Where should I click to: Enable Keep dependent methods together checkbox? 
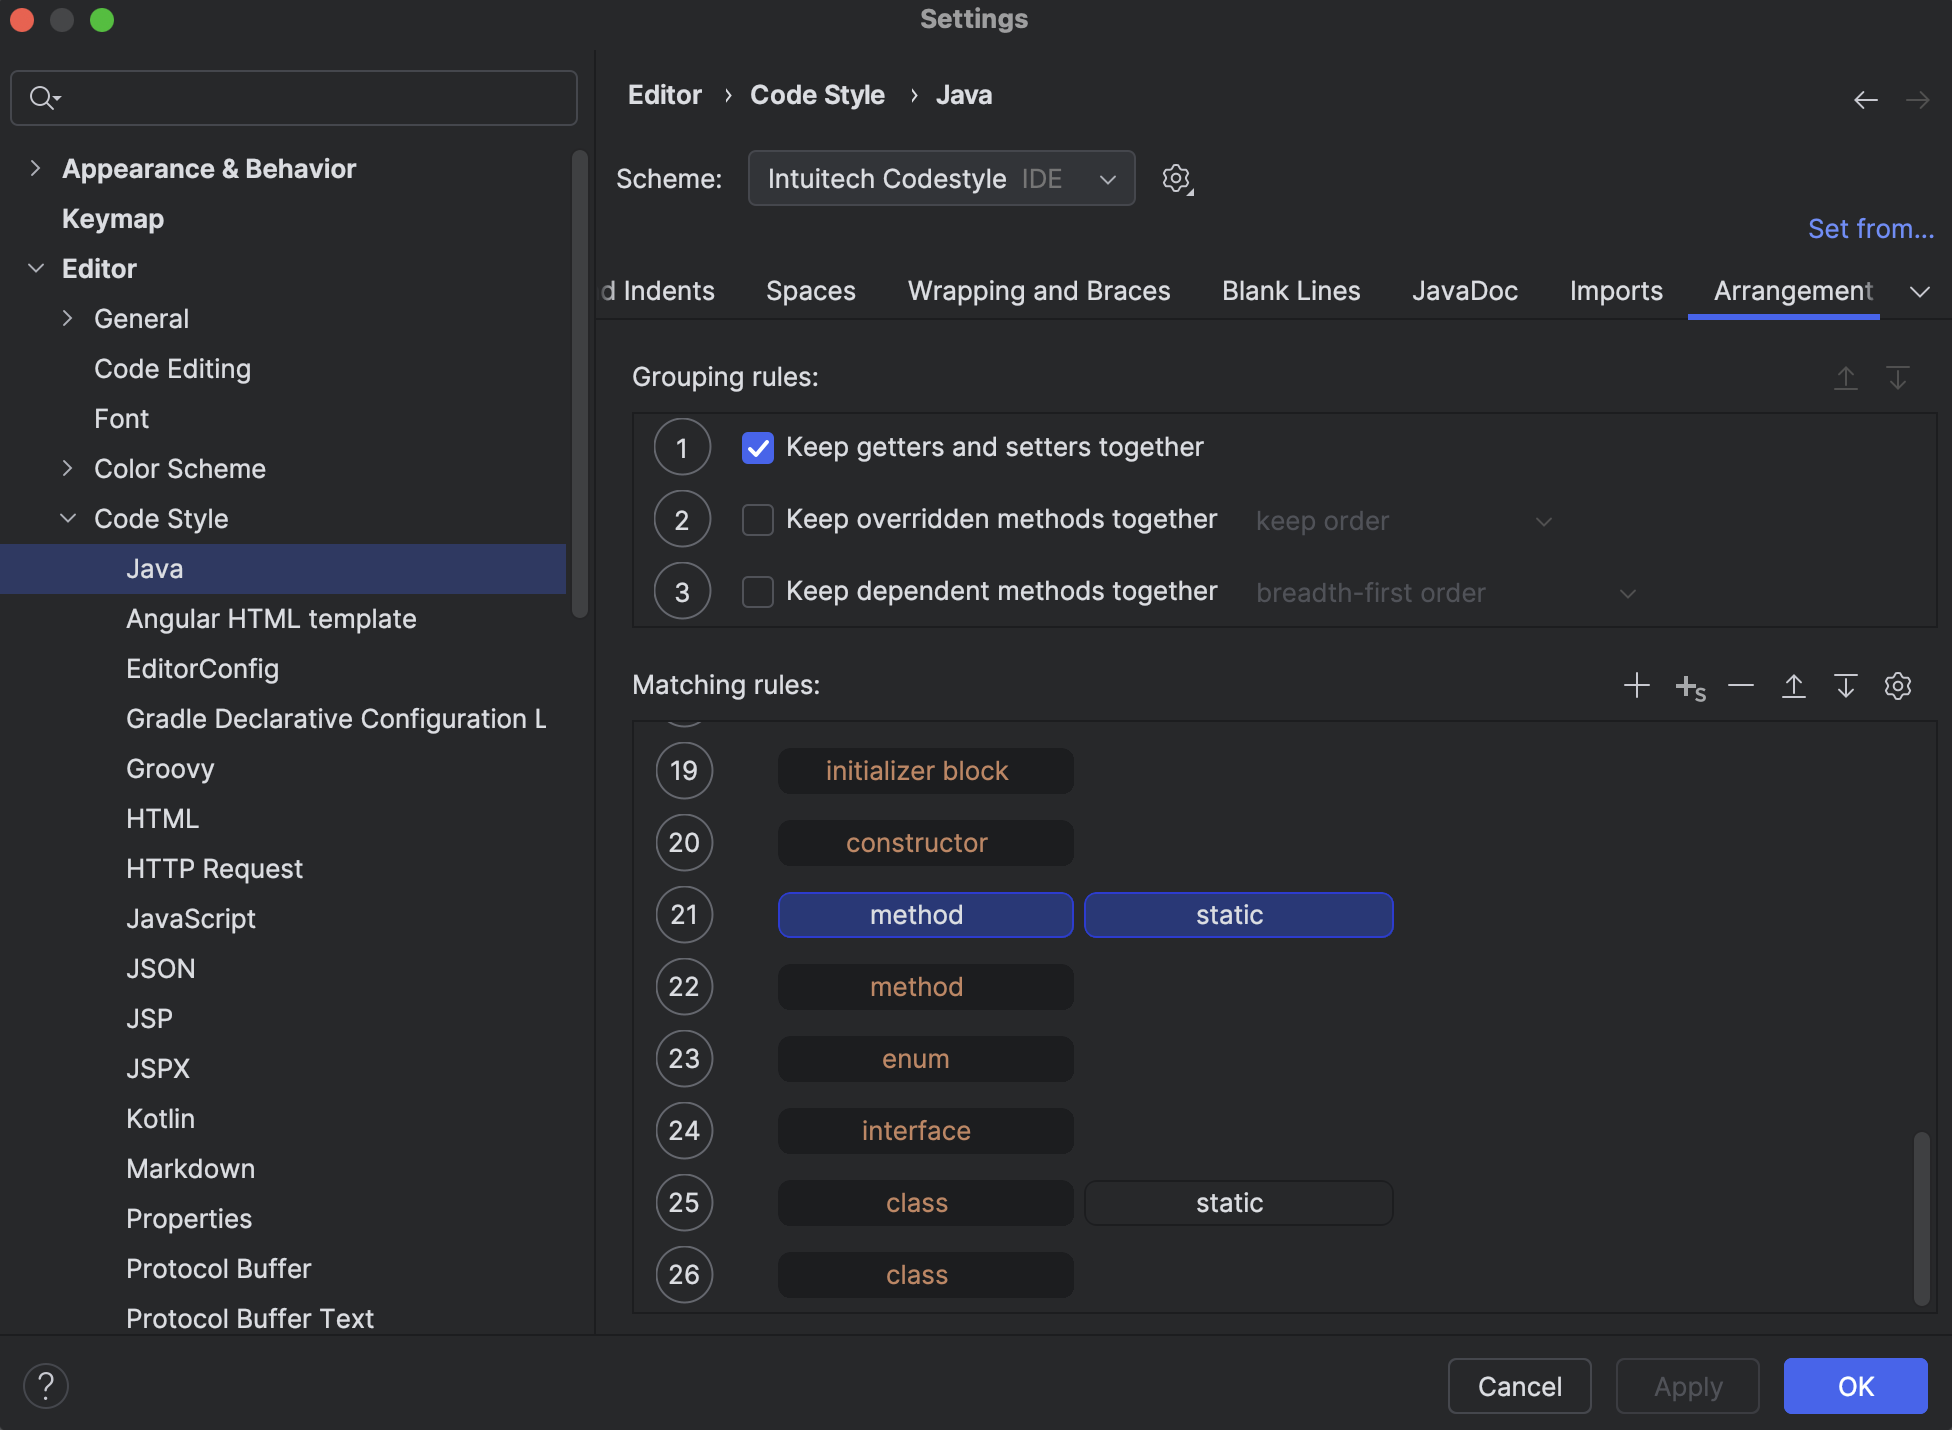tap(758, 592)
